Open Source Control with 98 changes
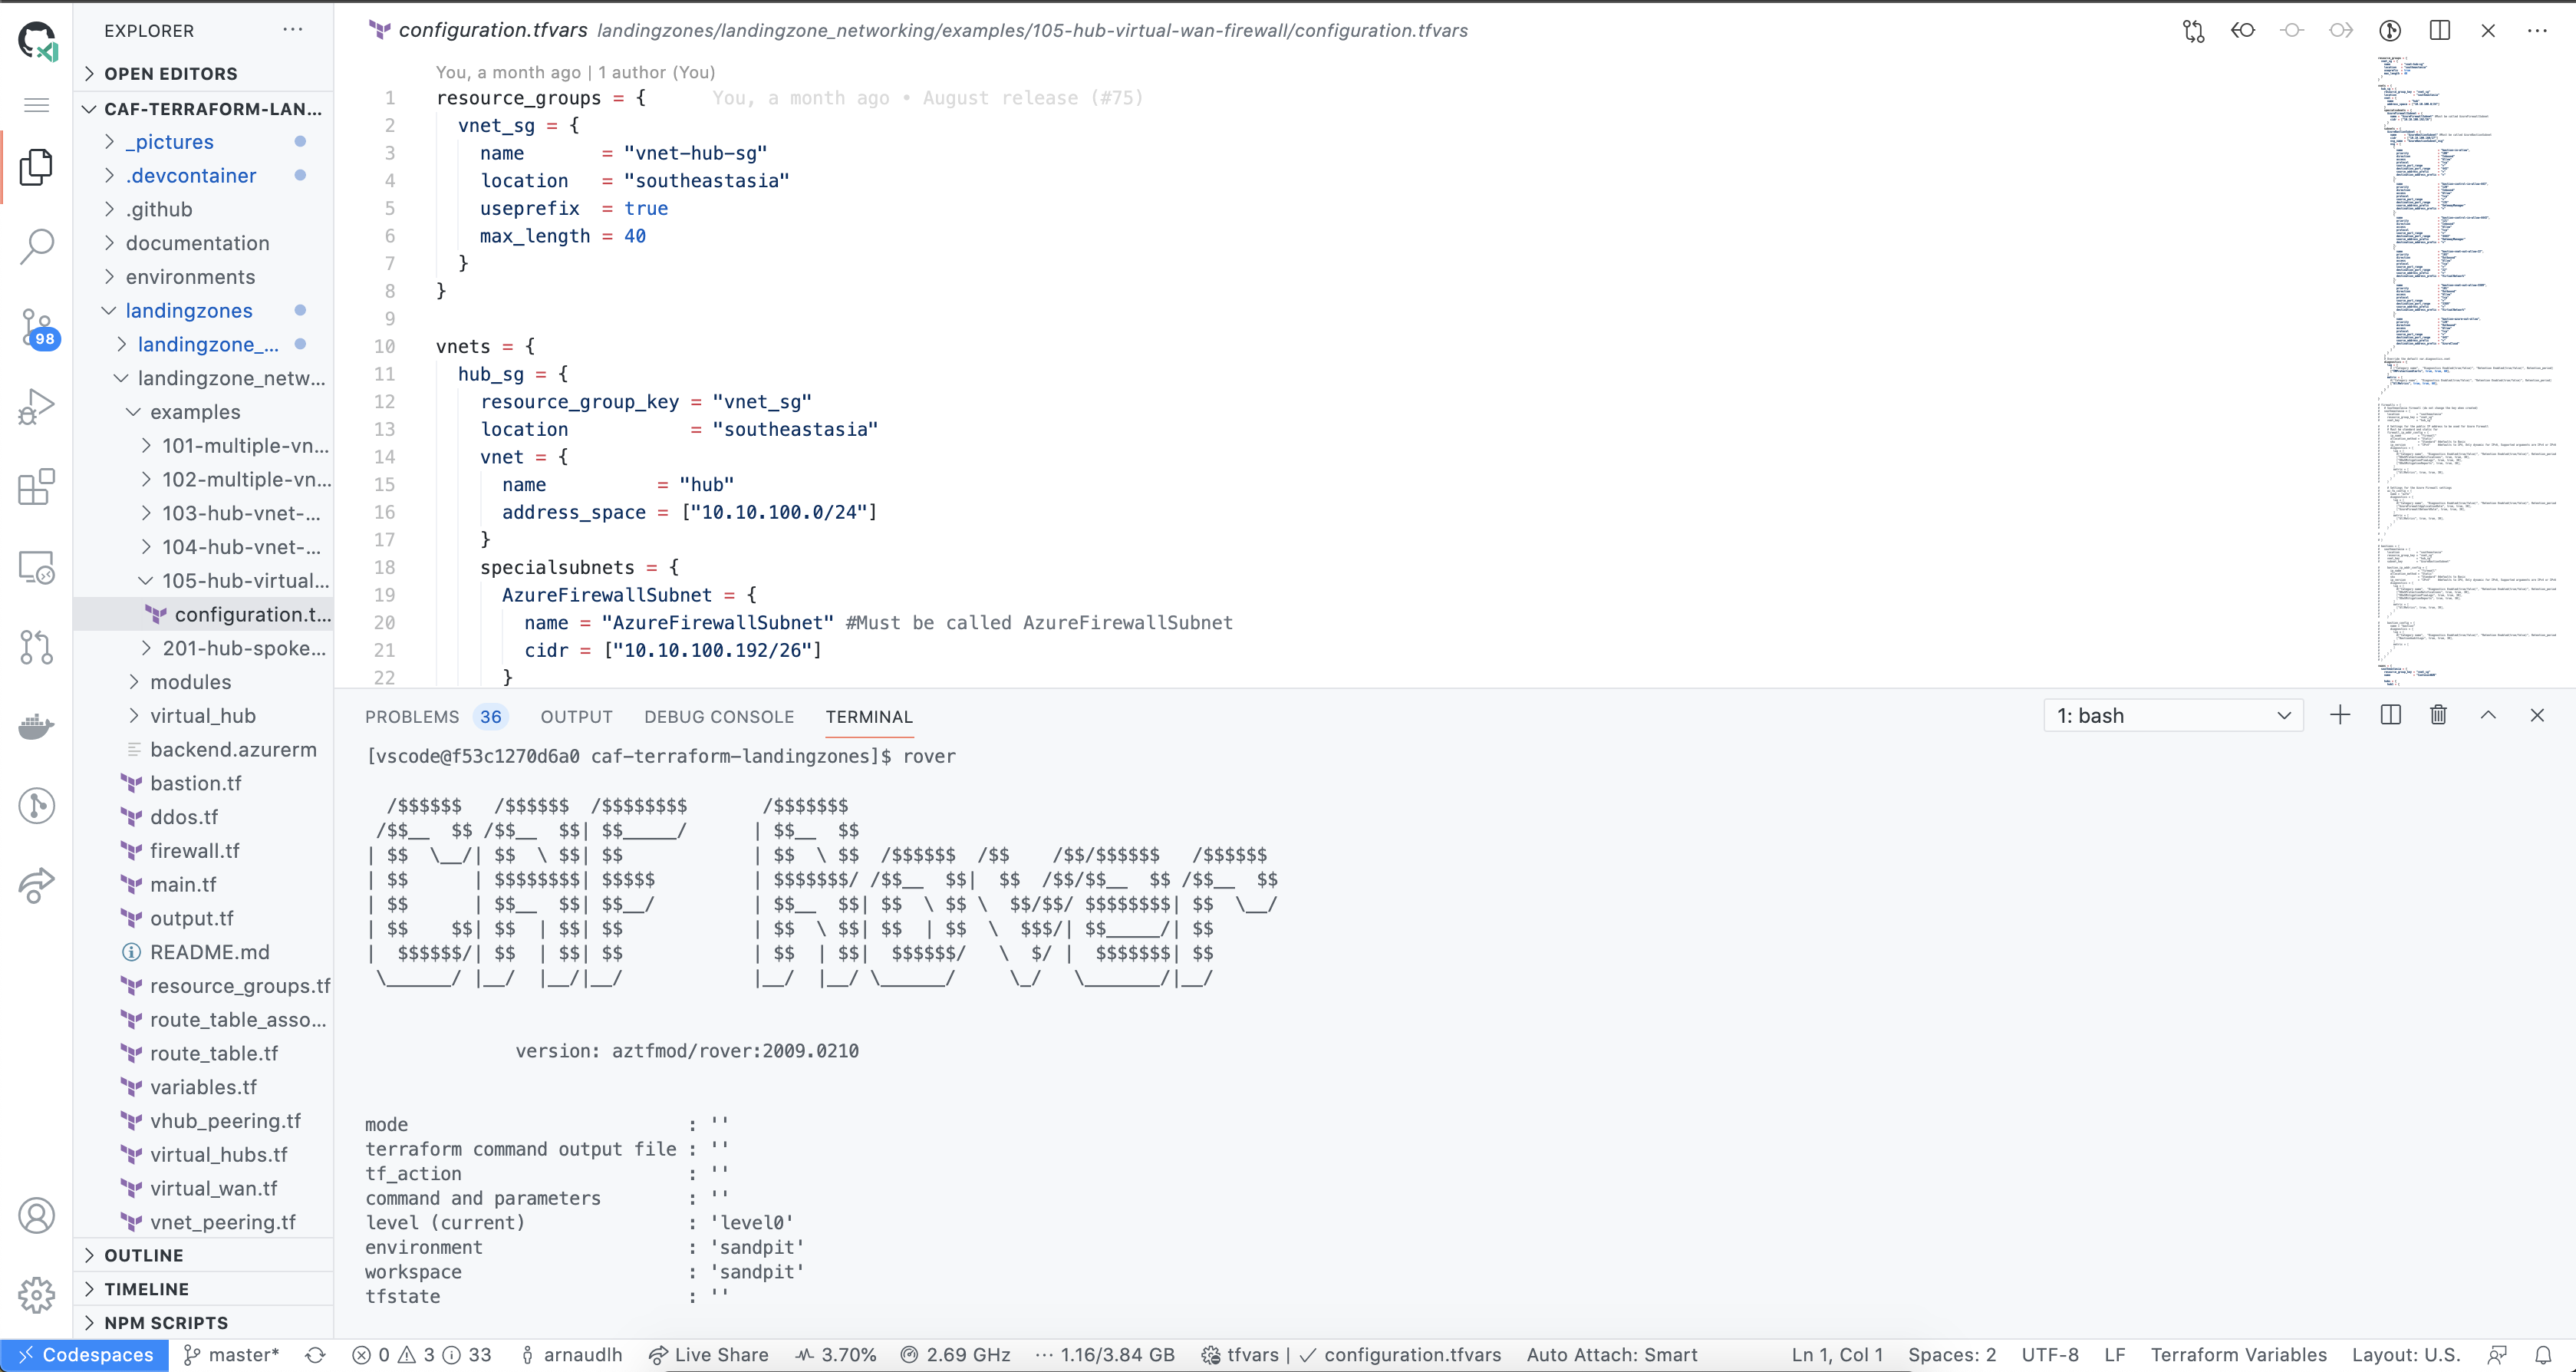 coord(37,328)
